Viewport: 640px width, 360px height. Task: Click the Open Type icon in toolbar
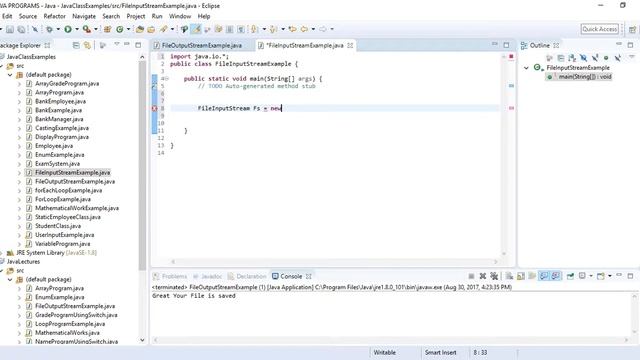tap(140, 29)
